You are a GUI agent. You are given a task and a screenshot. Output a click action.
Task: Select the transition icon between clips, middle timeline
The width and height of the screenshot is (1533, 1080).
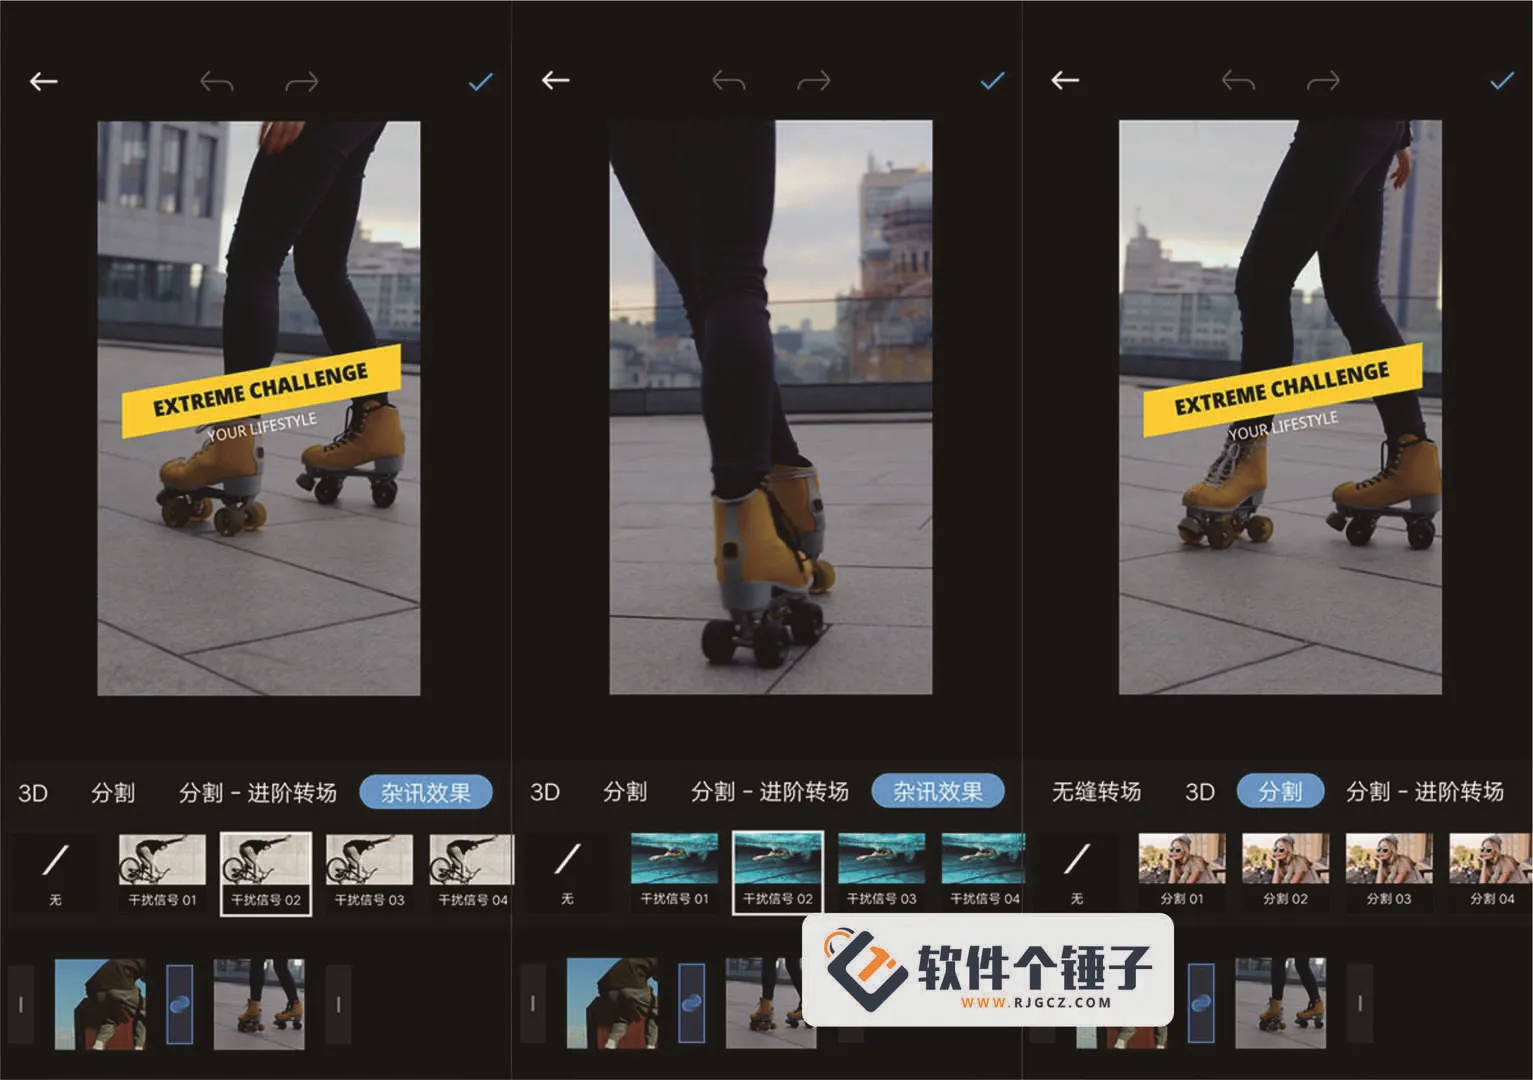[692, 1003]
